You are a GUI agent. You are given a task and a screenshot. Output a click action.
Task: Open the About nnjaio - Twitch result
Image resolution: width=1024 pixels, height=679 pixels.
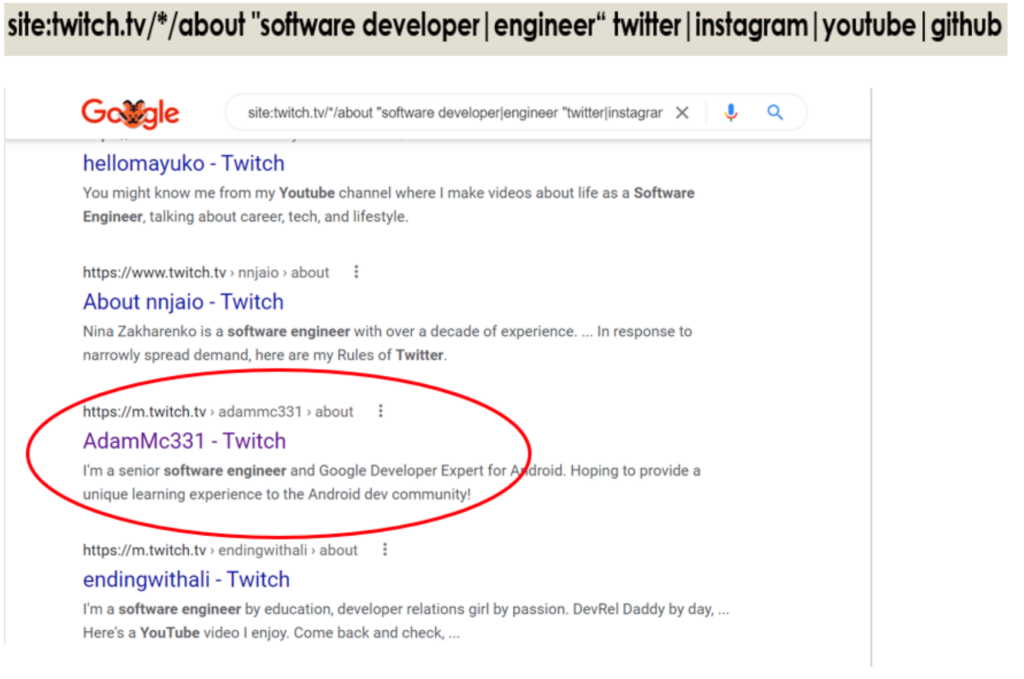pyautogui.click(x=183, y=302)
